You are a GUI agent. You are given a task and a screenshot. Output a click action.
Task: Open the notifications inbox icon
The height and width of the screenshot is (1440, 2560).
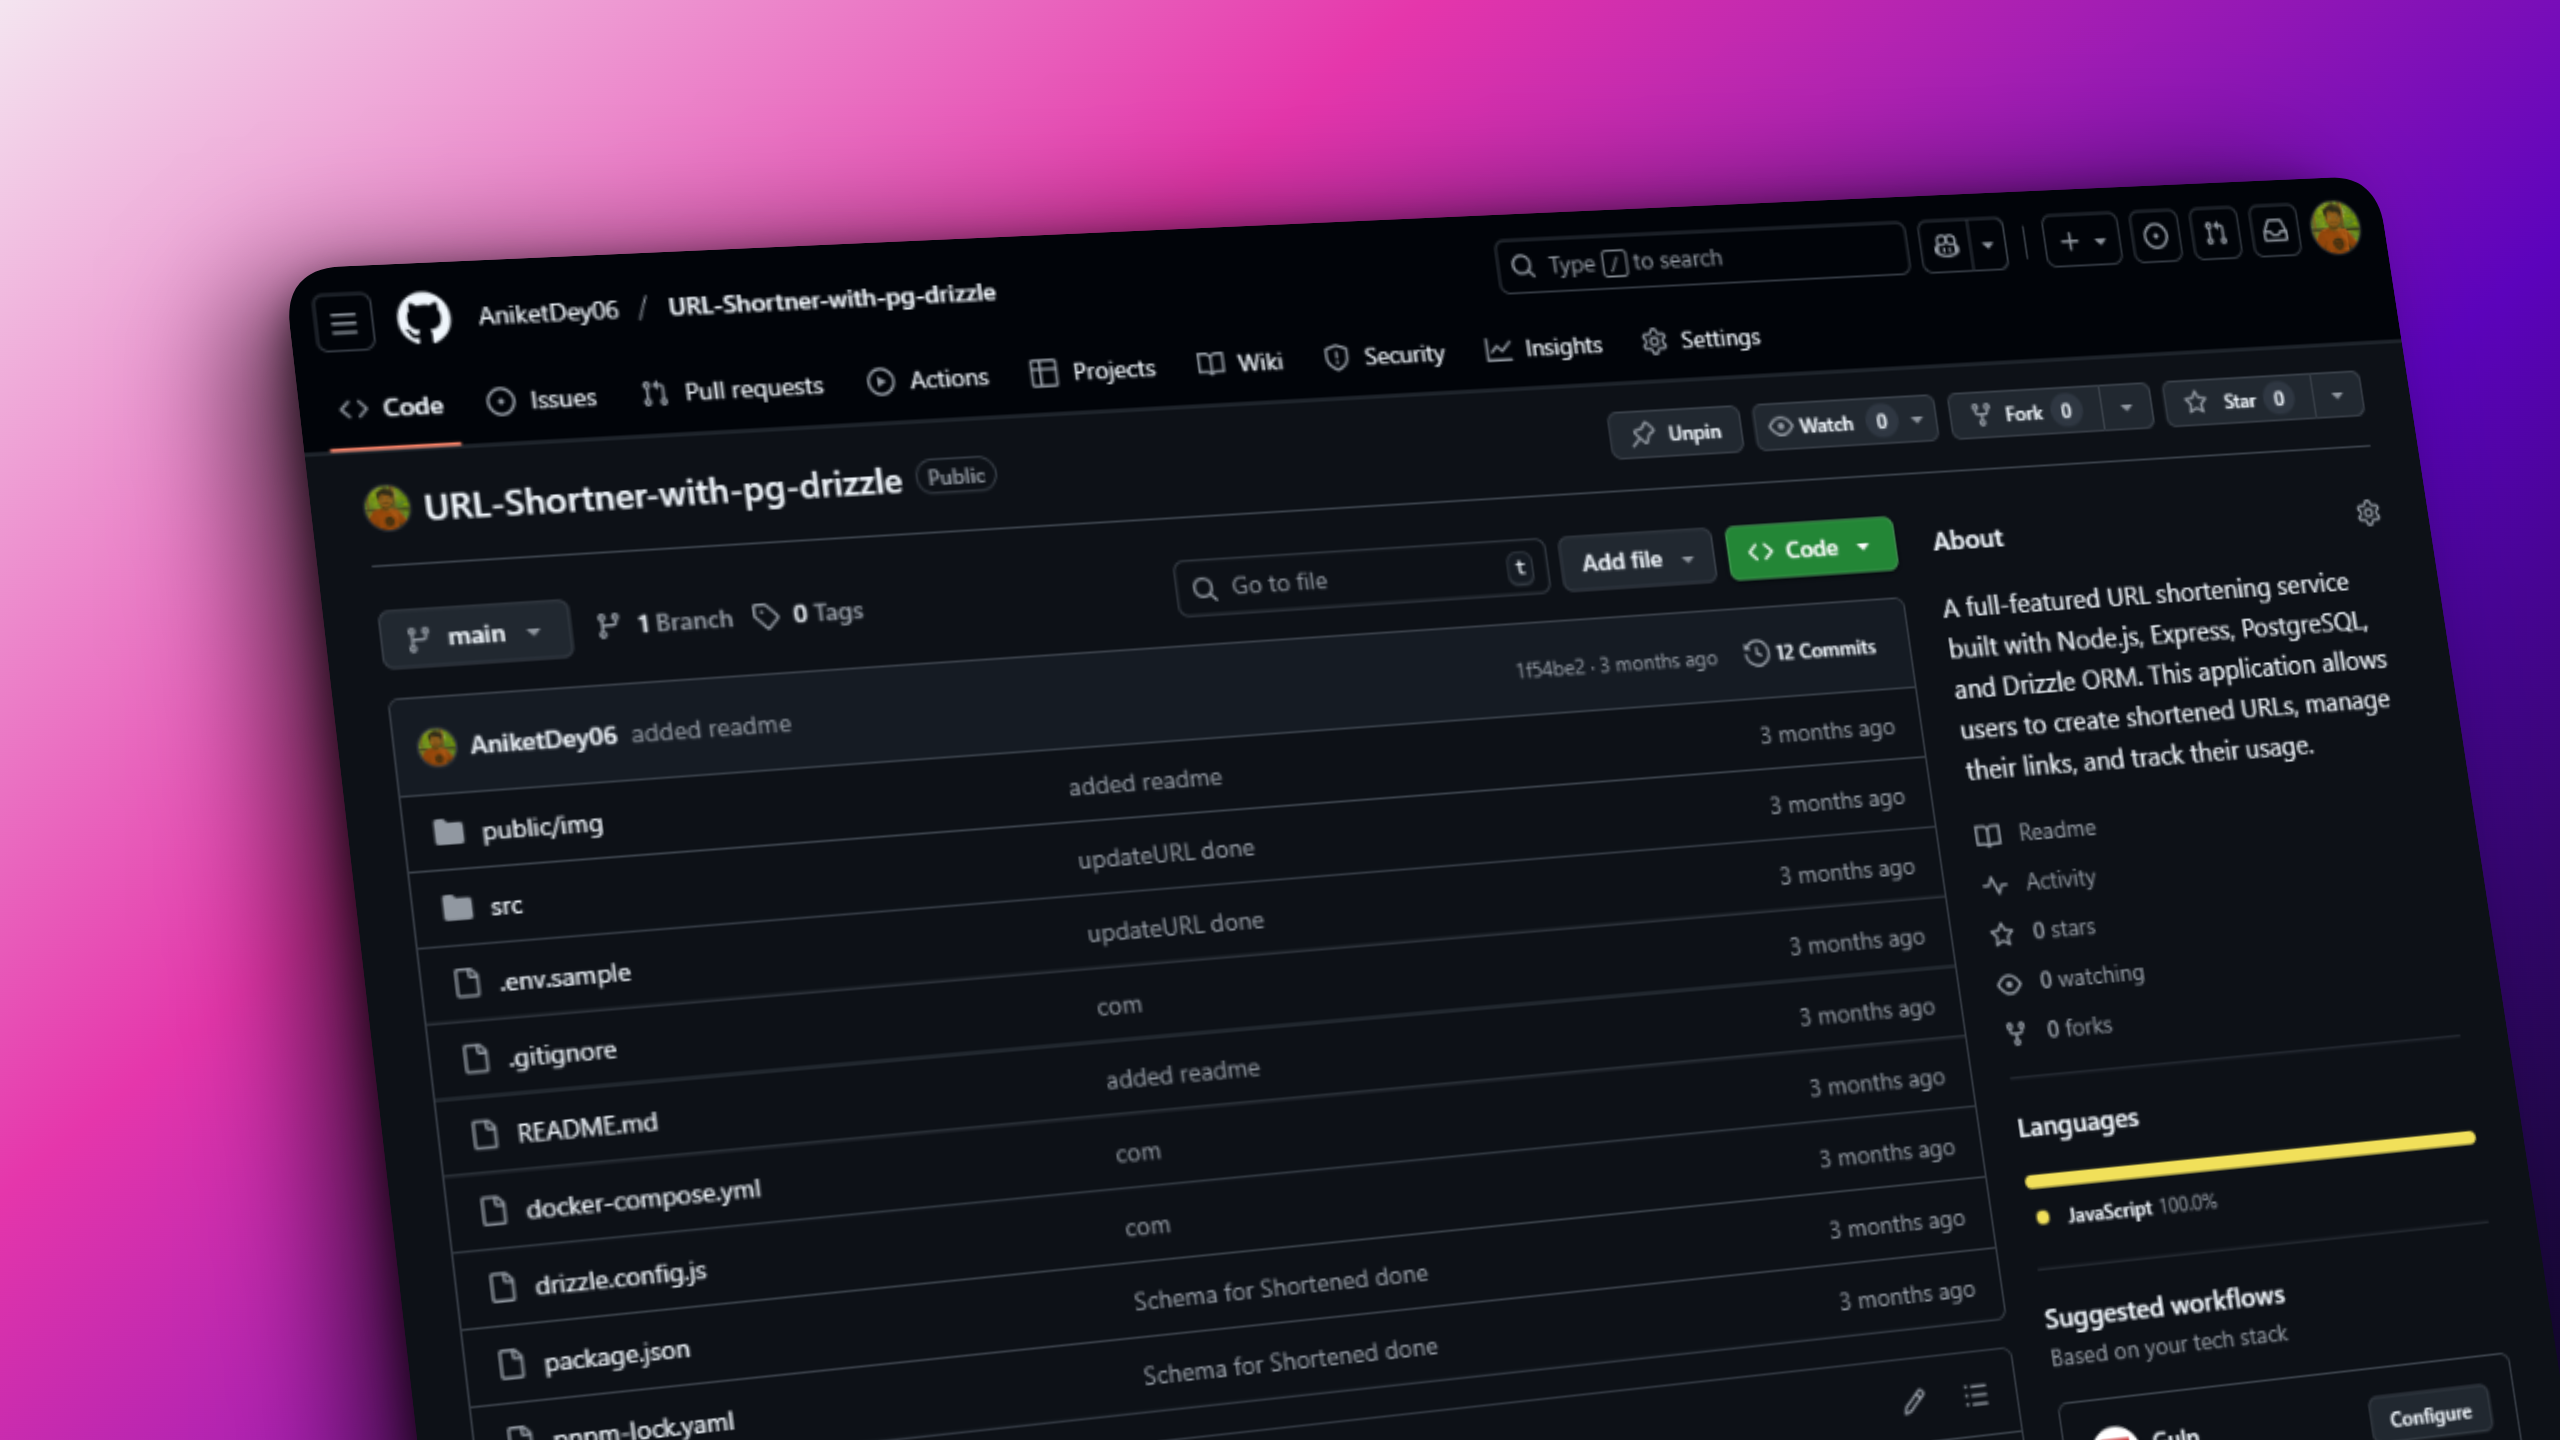pyautogui.click(x=2275, y=232)
